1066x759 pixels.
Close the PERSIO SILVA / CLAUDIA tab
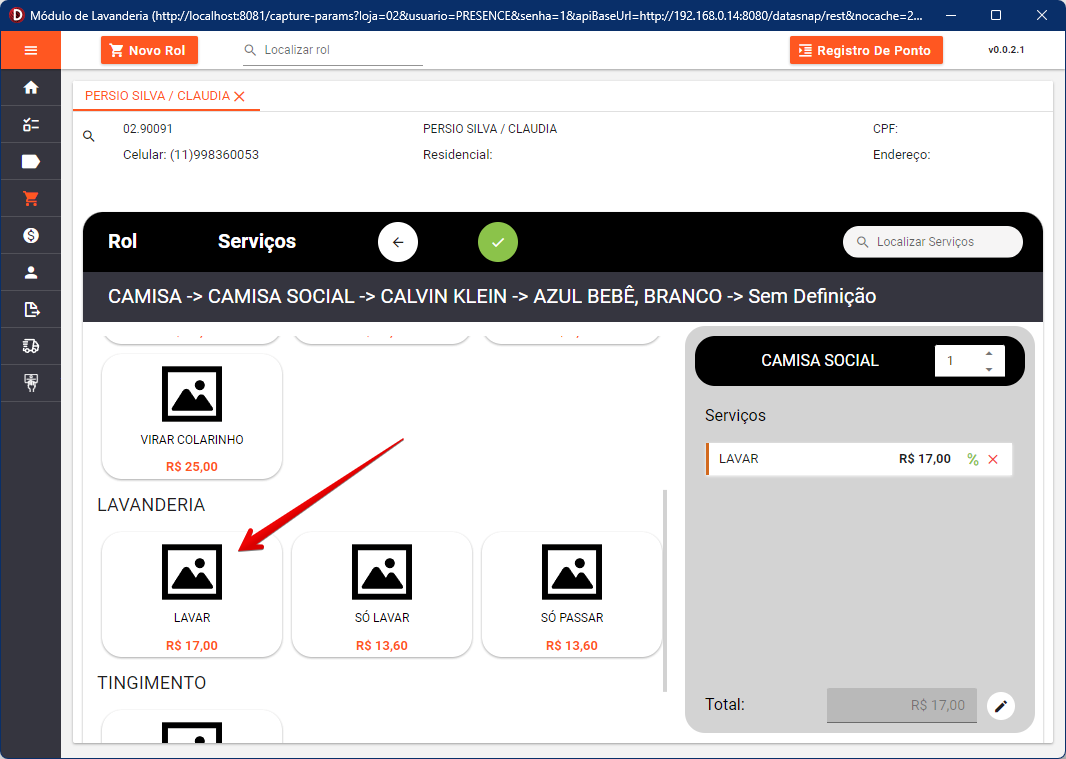(x=239, y=97)
